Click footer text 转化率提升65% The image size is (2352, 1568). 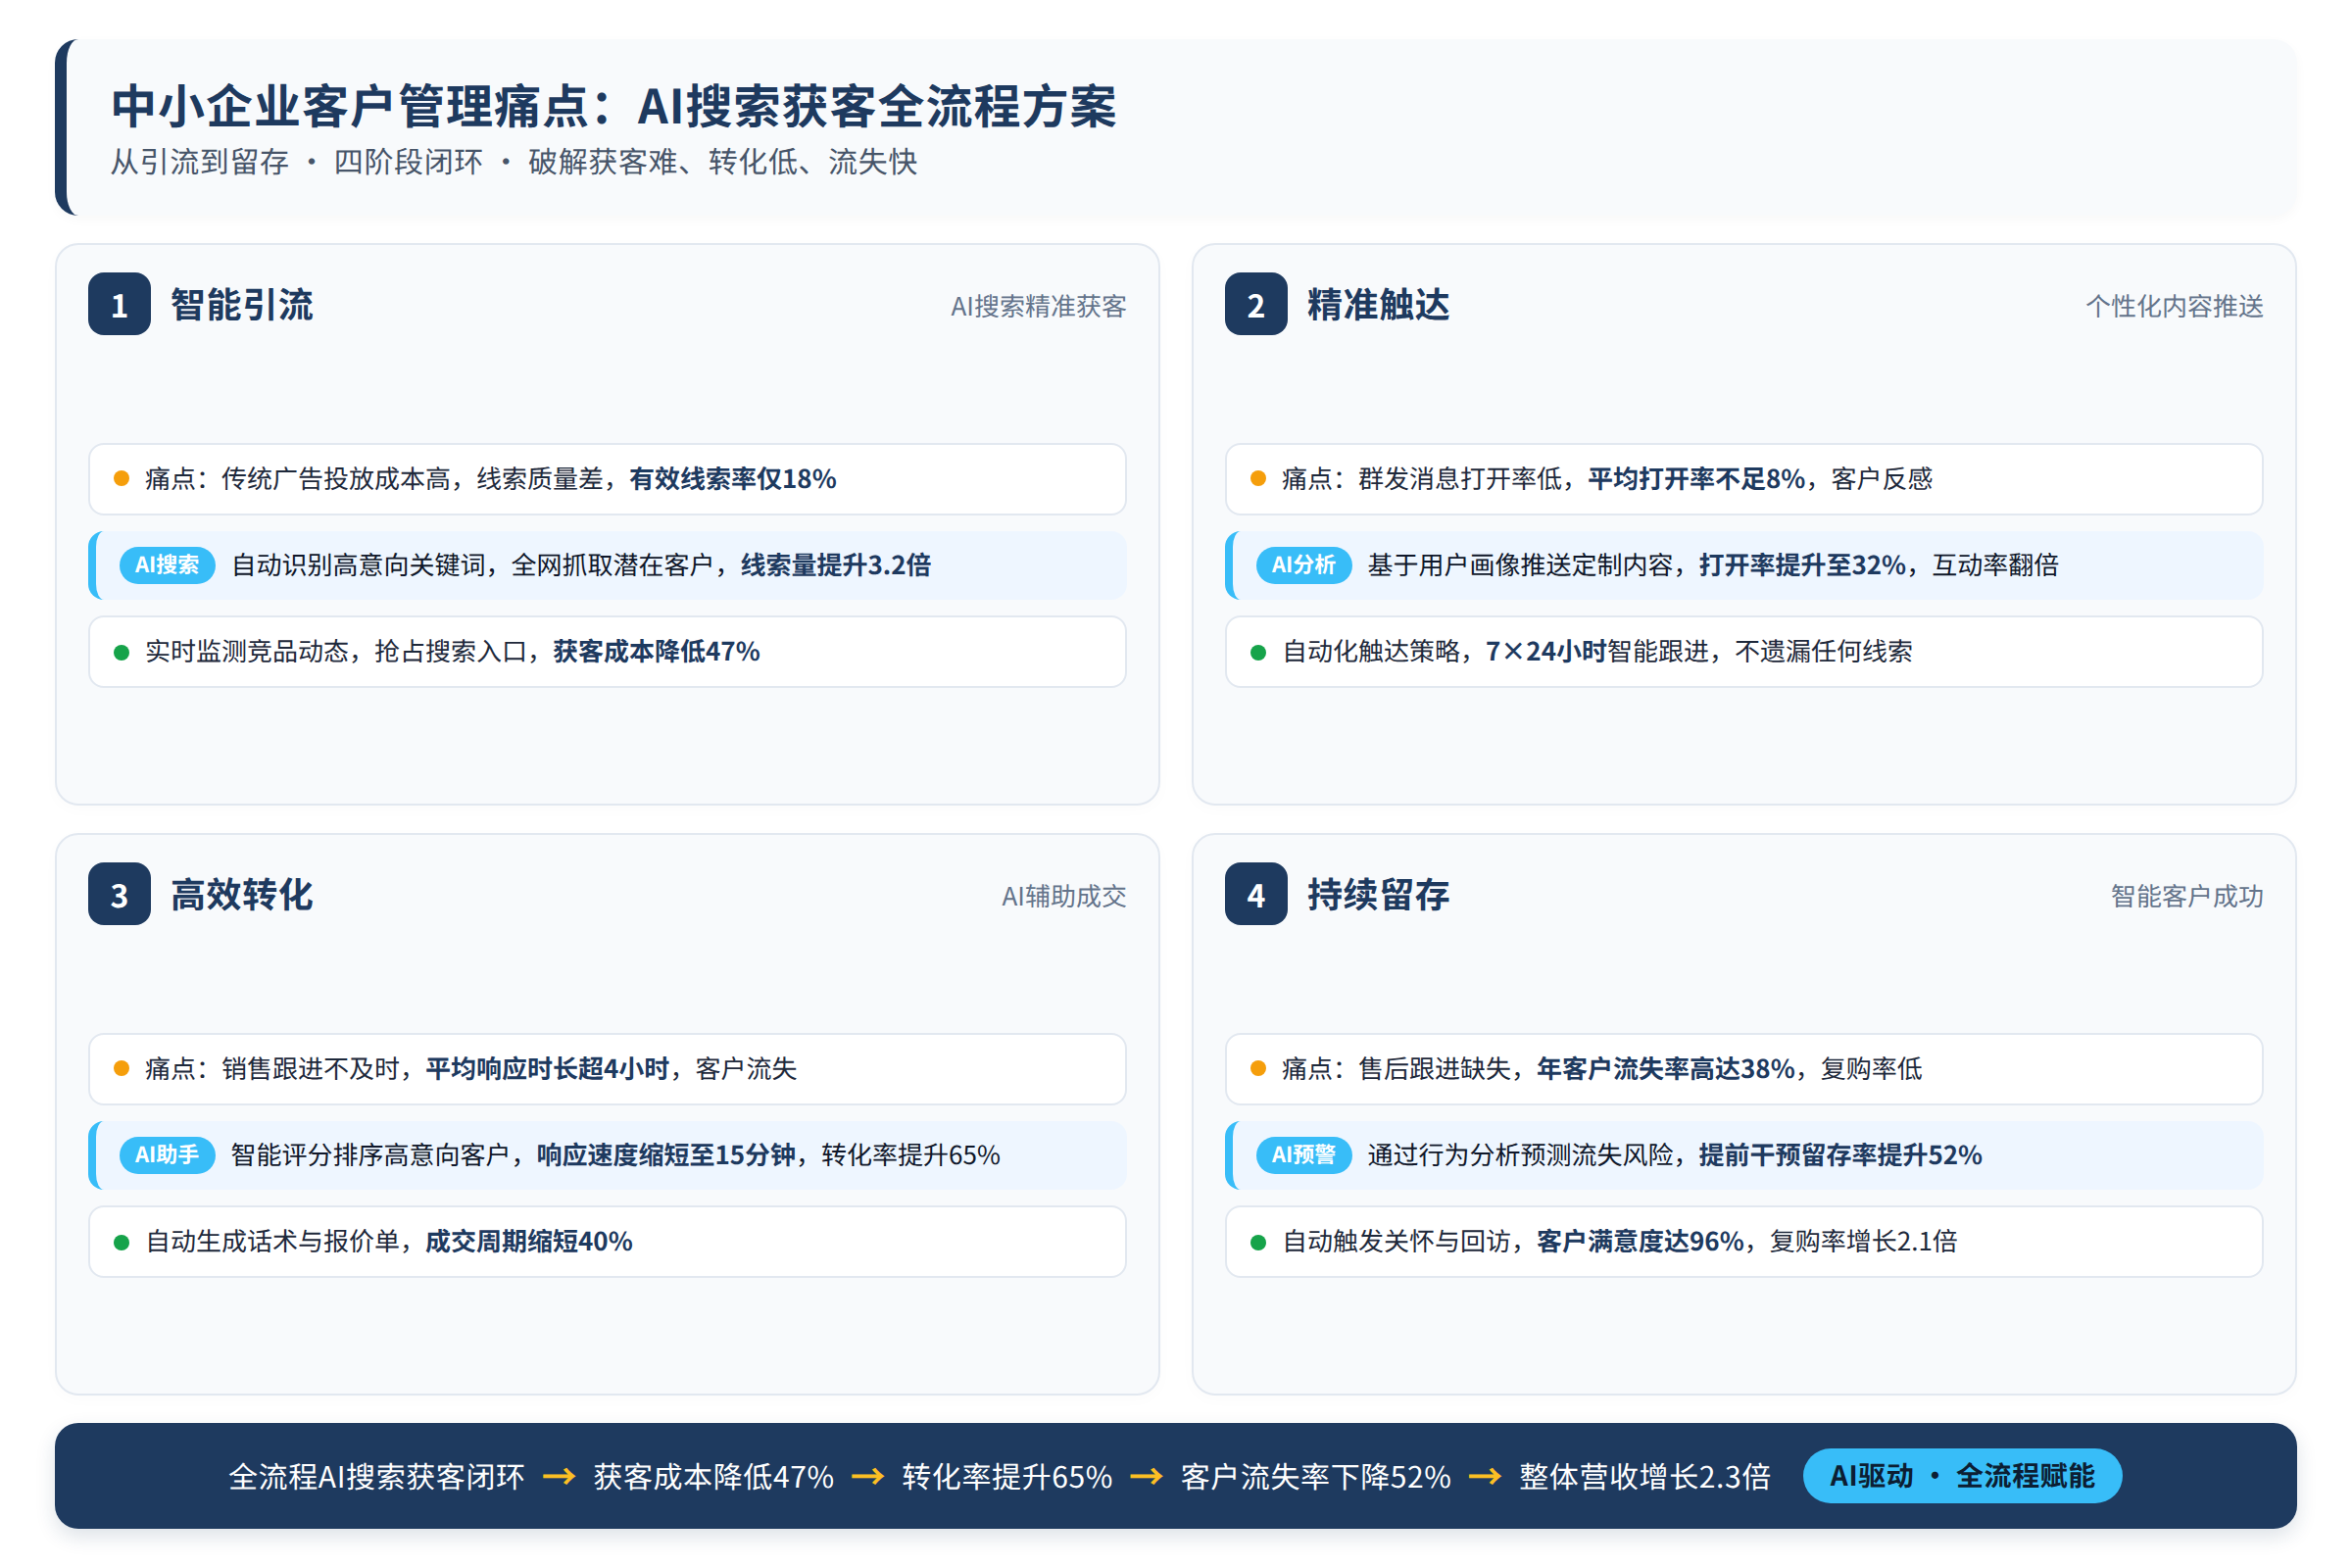click(1008, 1477)
